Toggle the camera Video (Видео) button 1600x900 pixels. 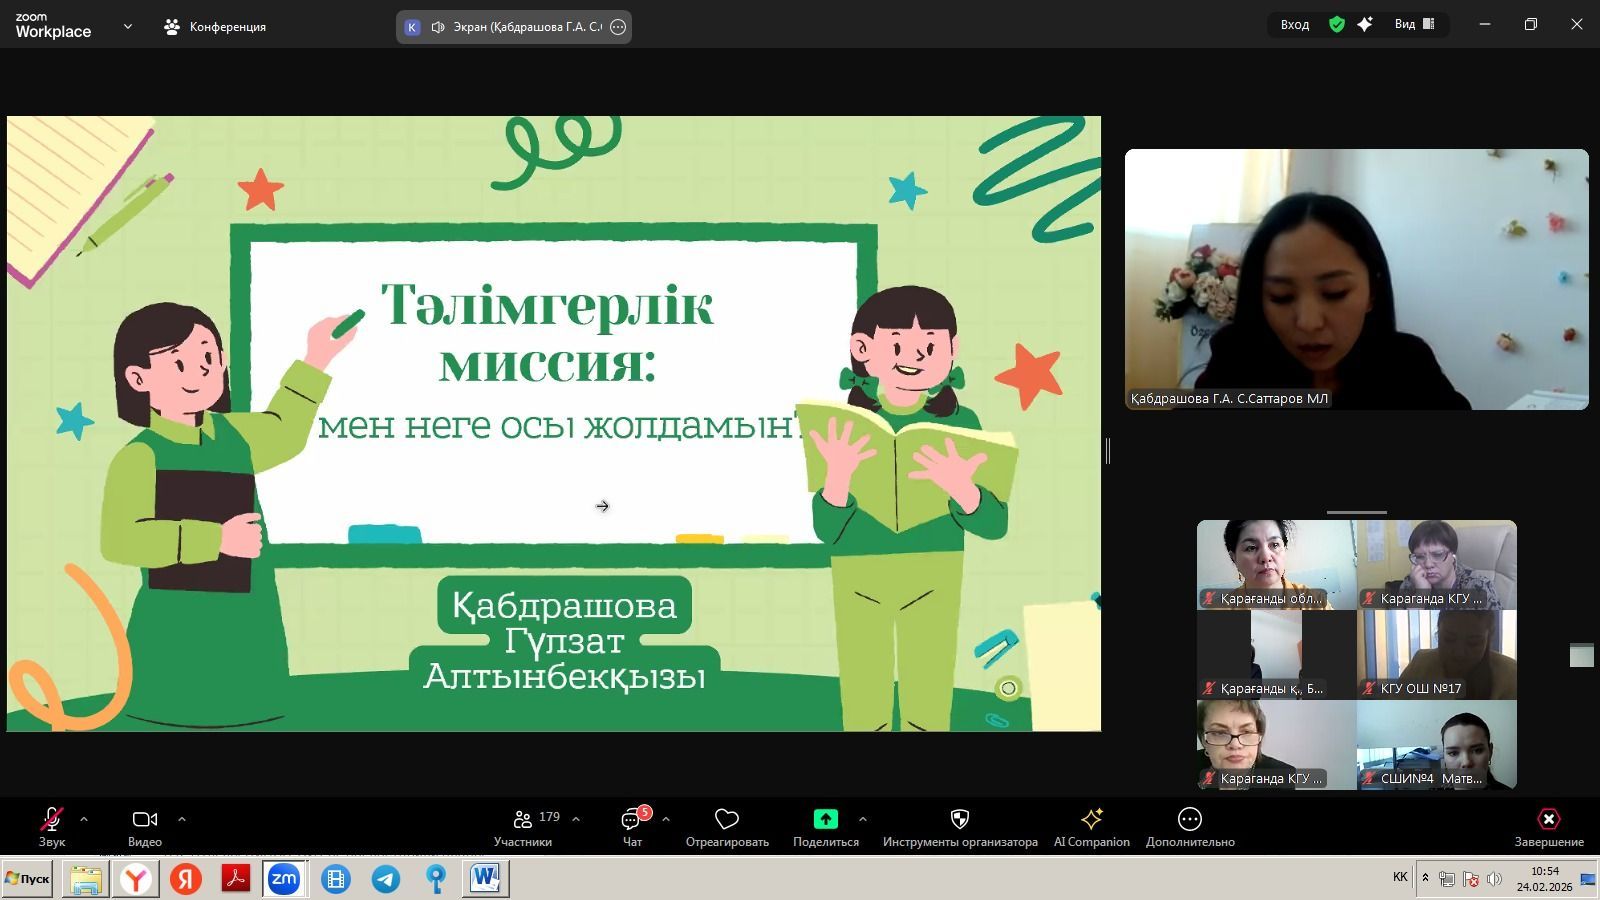coord(145,827)
